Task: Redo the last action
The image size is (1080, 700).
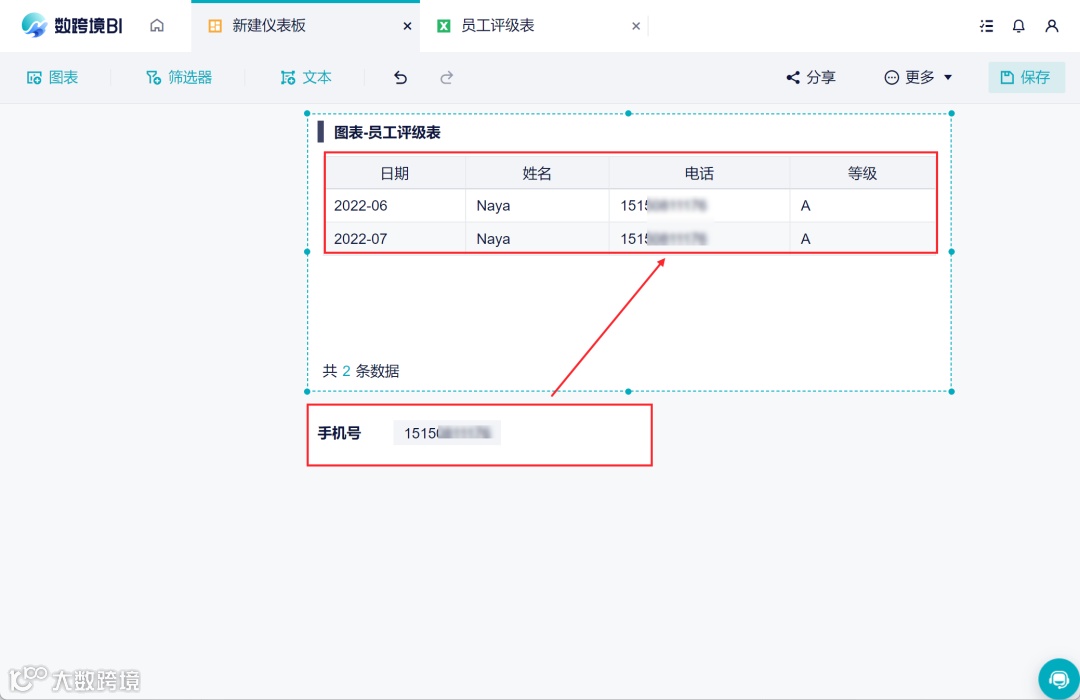Action: click(447, 77)
